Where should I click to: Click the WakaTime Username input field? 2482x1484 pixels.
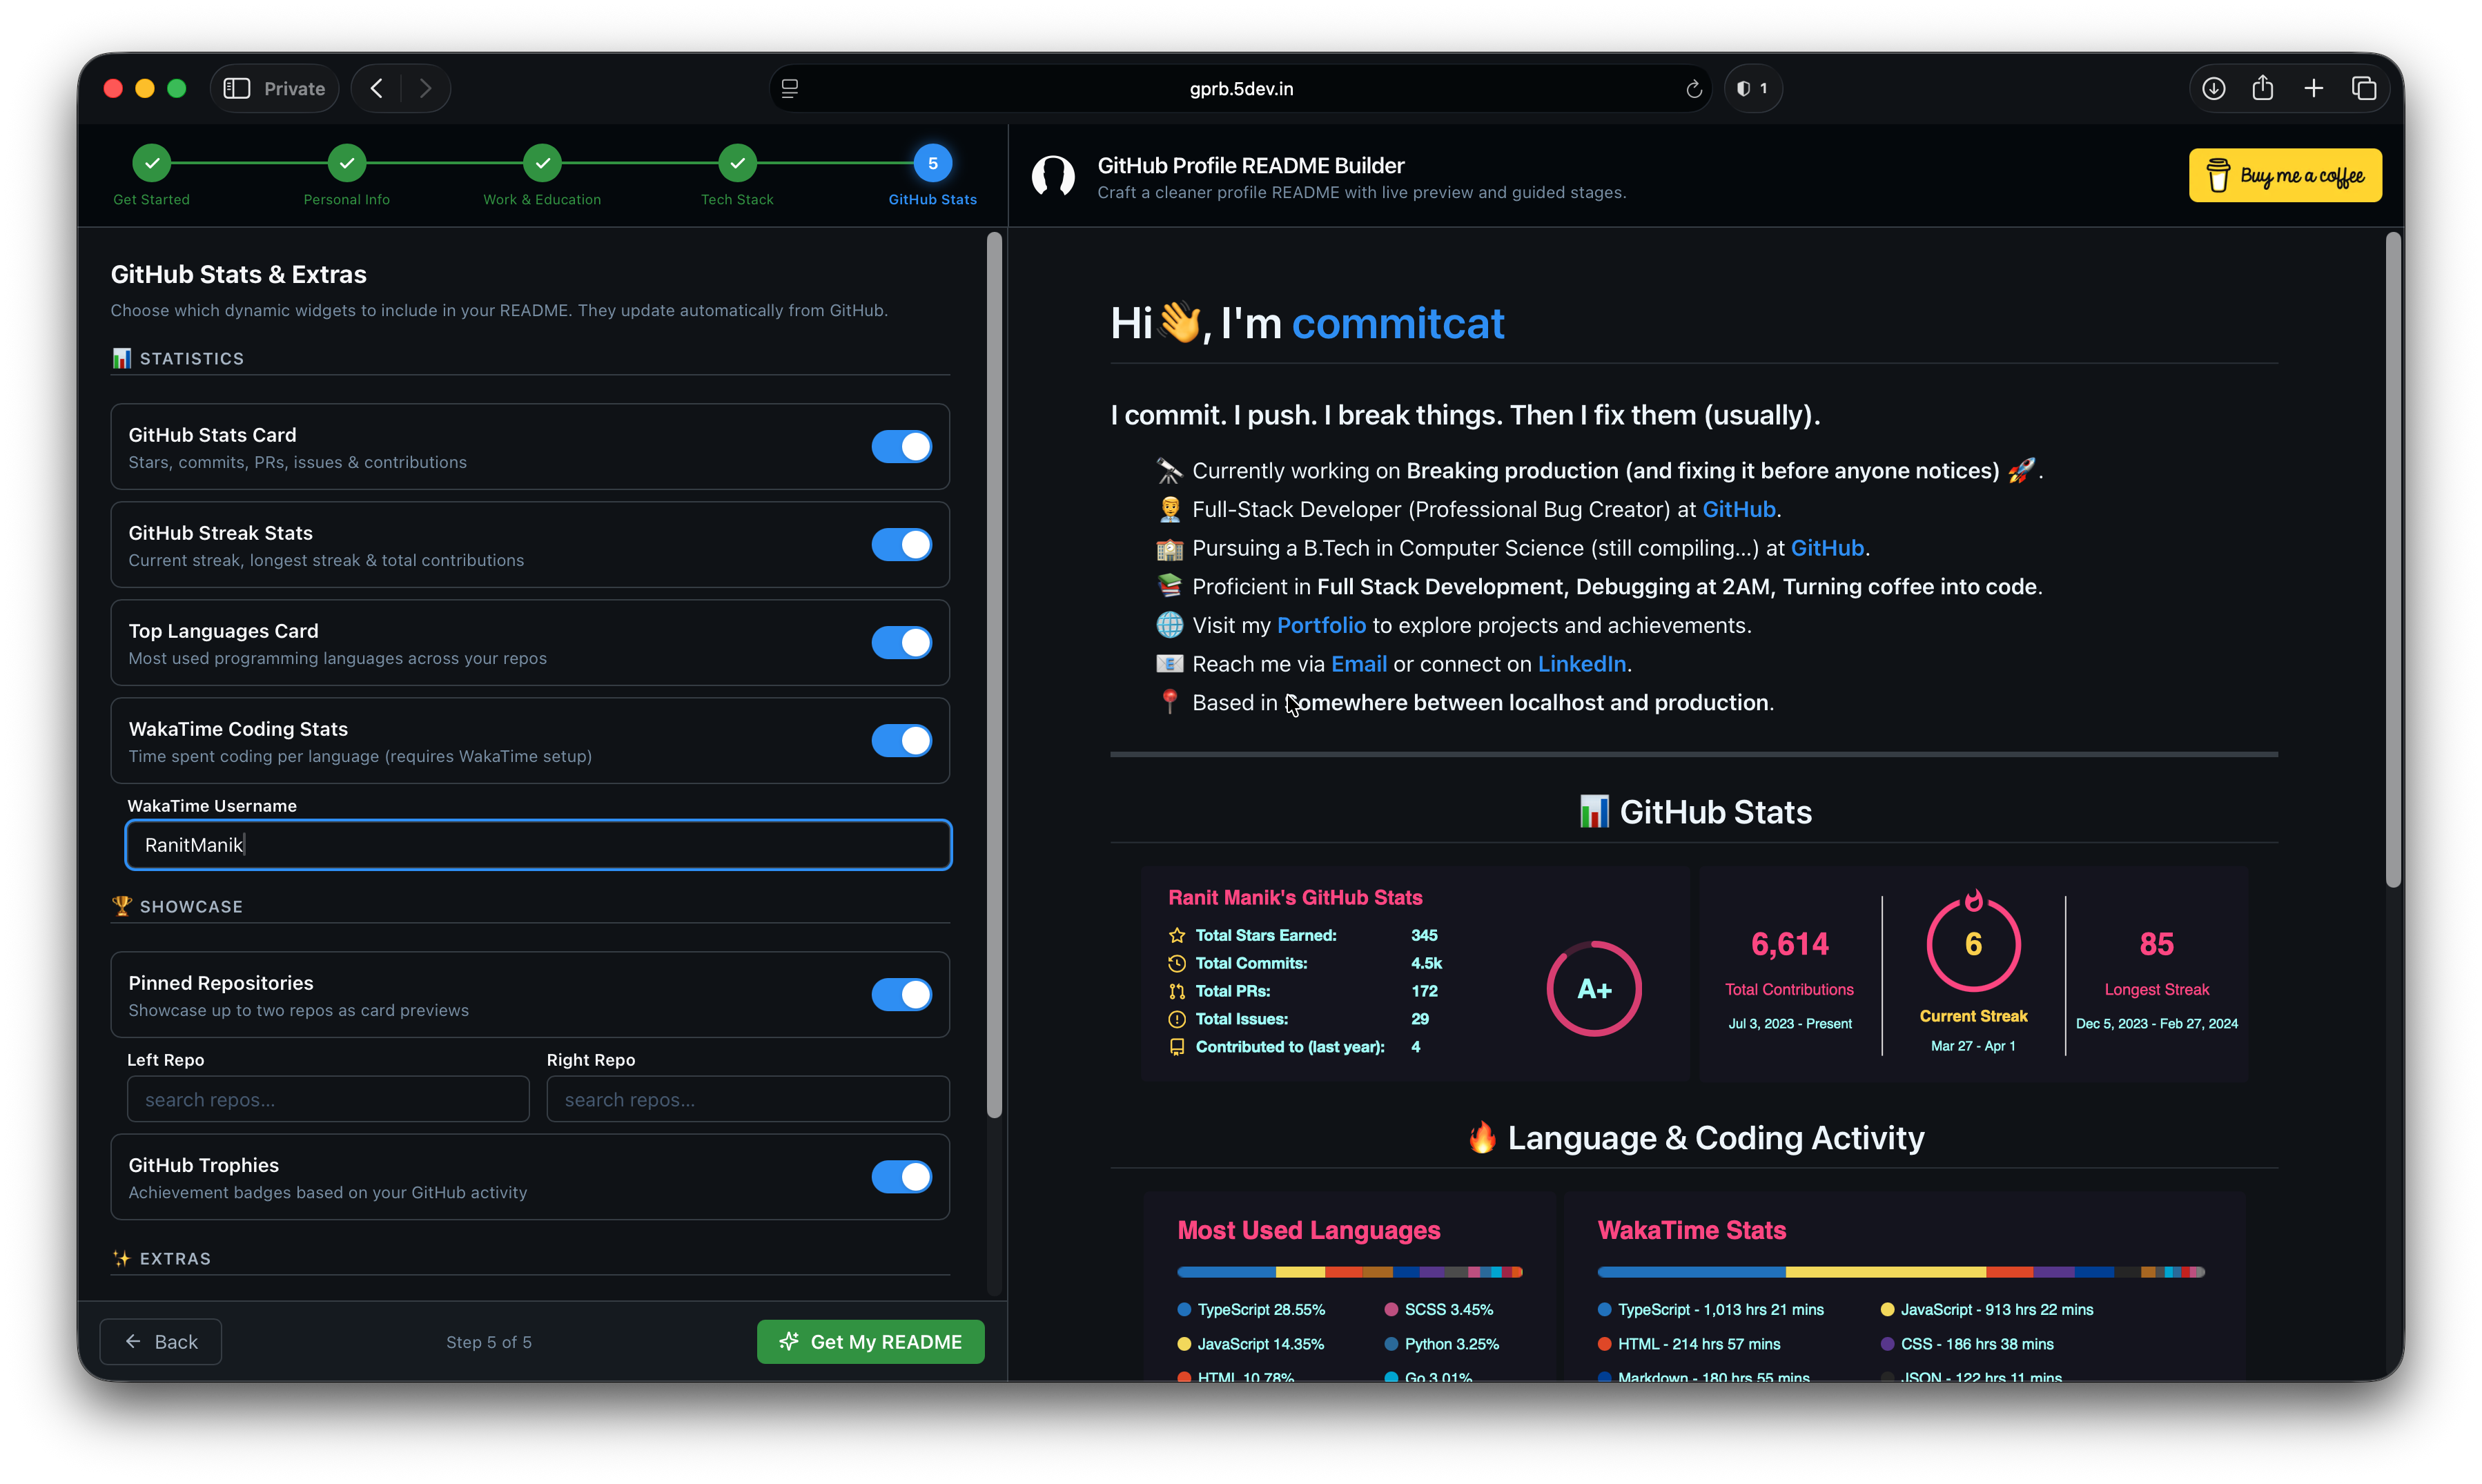(x=538, y=844)
